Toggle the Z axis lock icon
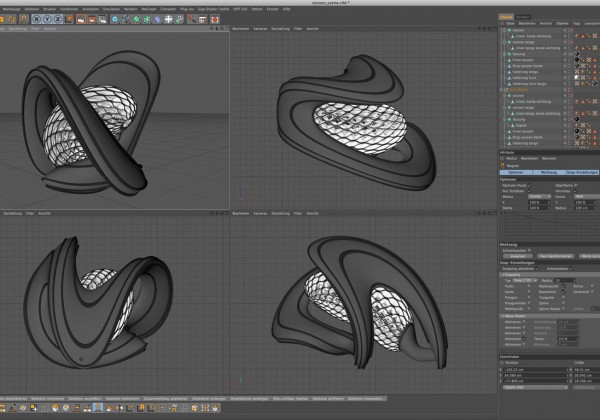The width and height of the screenshot is (600, 420). point(58,19)
